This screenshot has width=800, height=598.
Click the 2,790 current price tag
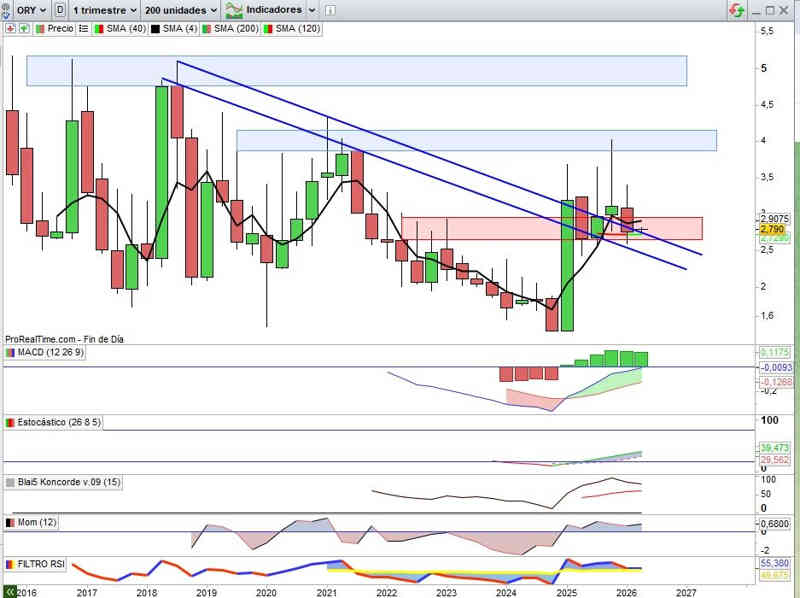point(773,229)
